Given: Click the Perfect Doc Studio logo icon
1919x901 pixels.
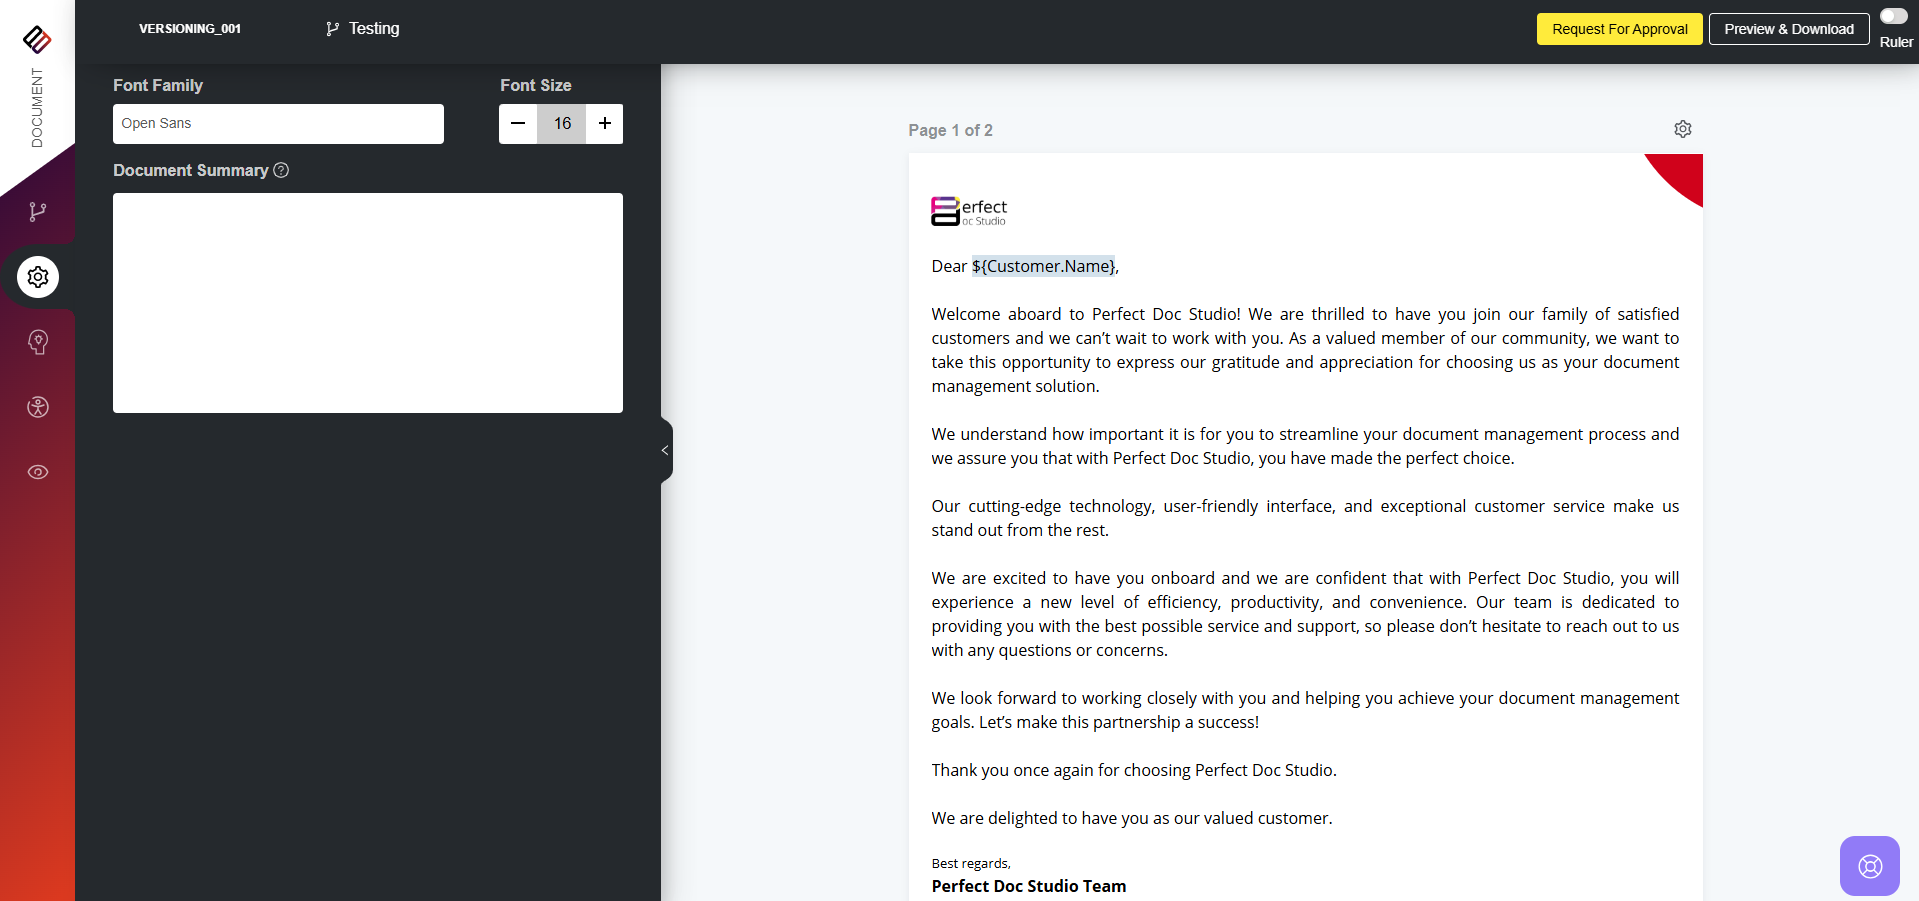Looking at the screenshot, I should tap(37, 39).
